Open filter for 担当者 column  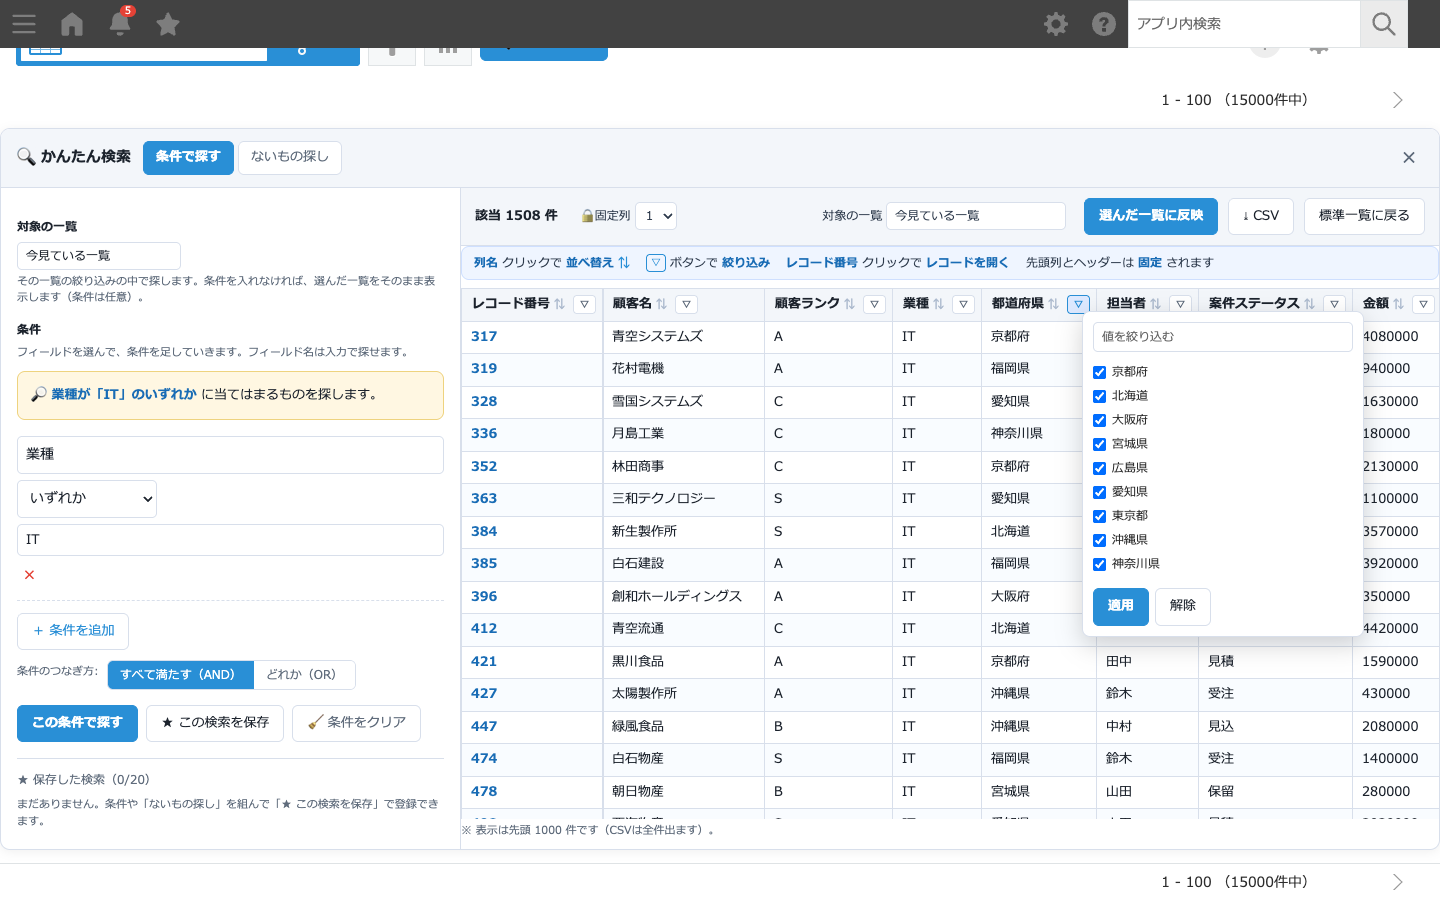pyautogui.click(x=1180, y=304)
